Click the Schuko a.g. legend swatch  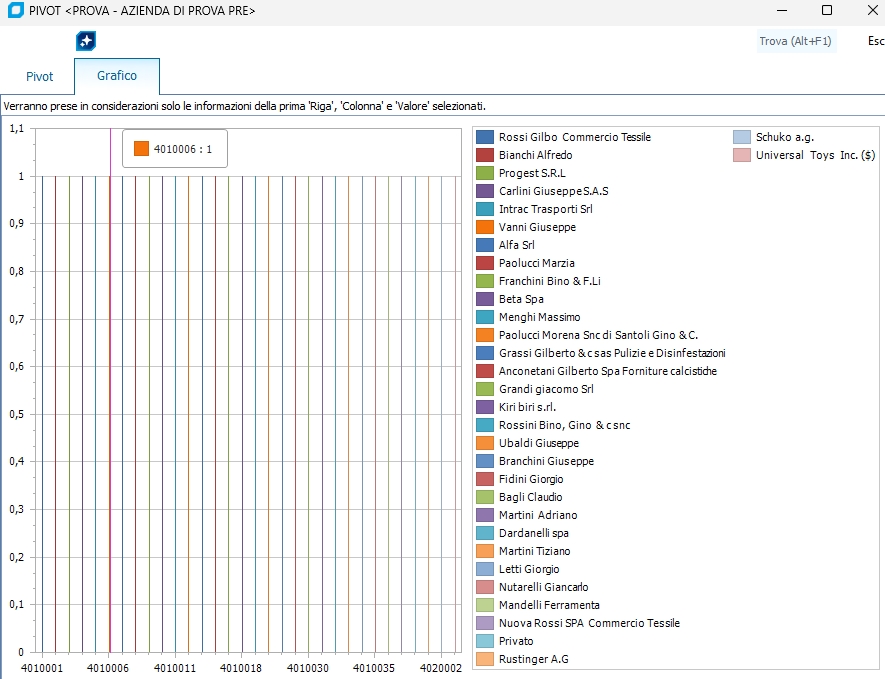coord(741,137)
